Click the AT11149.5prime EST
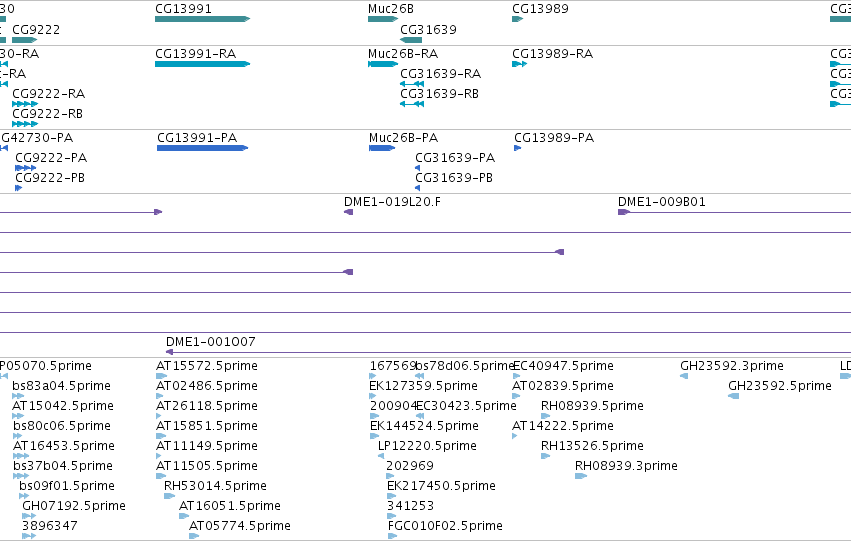 159,456
